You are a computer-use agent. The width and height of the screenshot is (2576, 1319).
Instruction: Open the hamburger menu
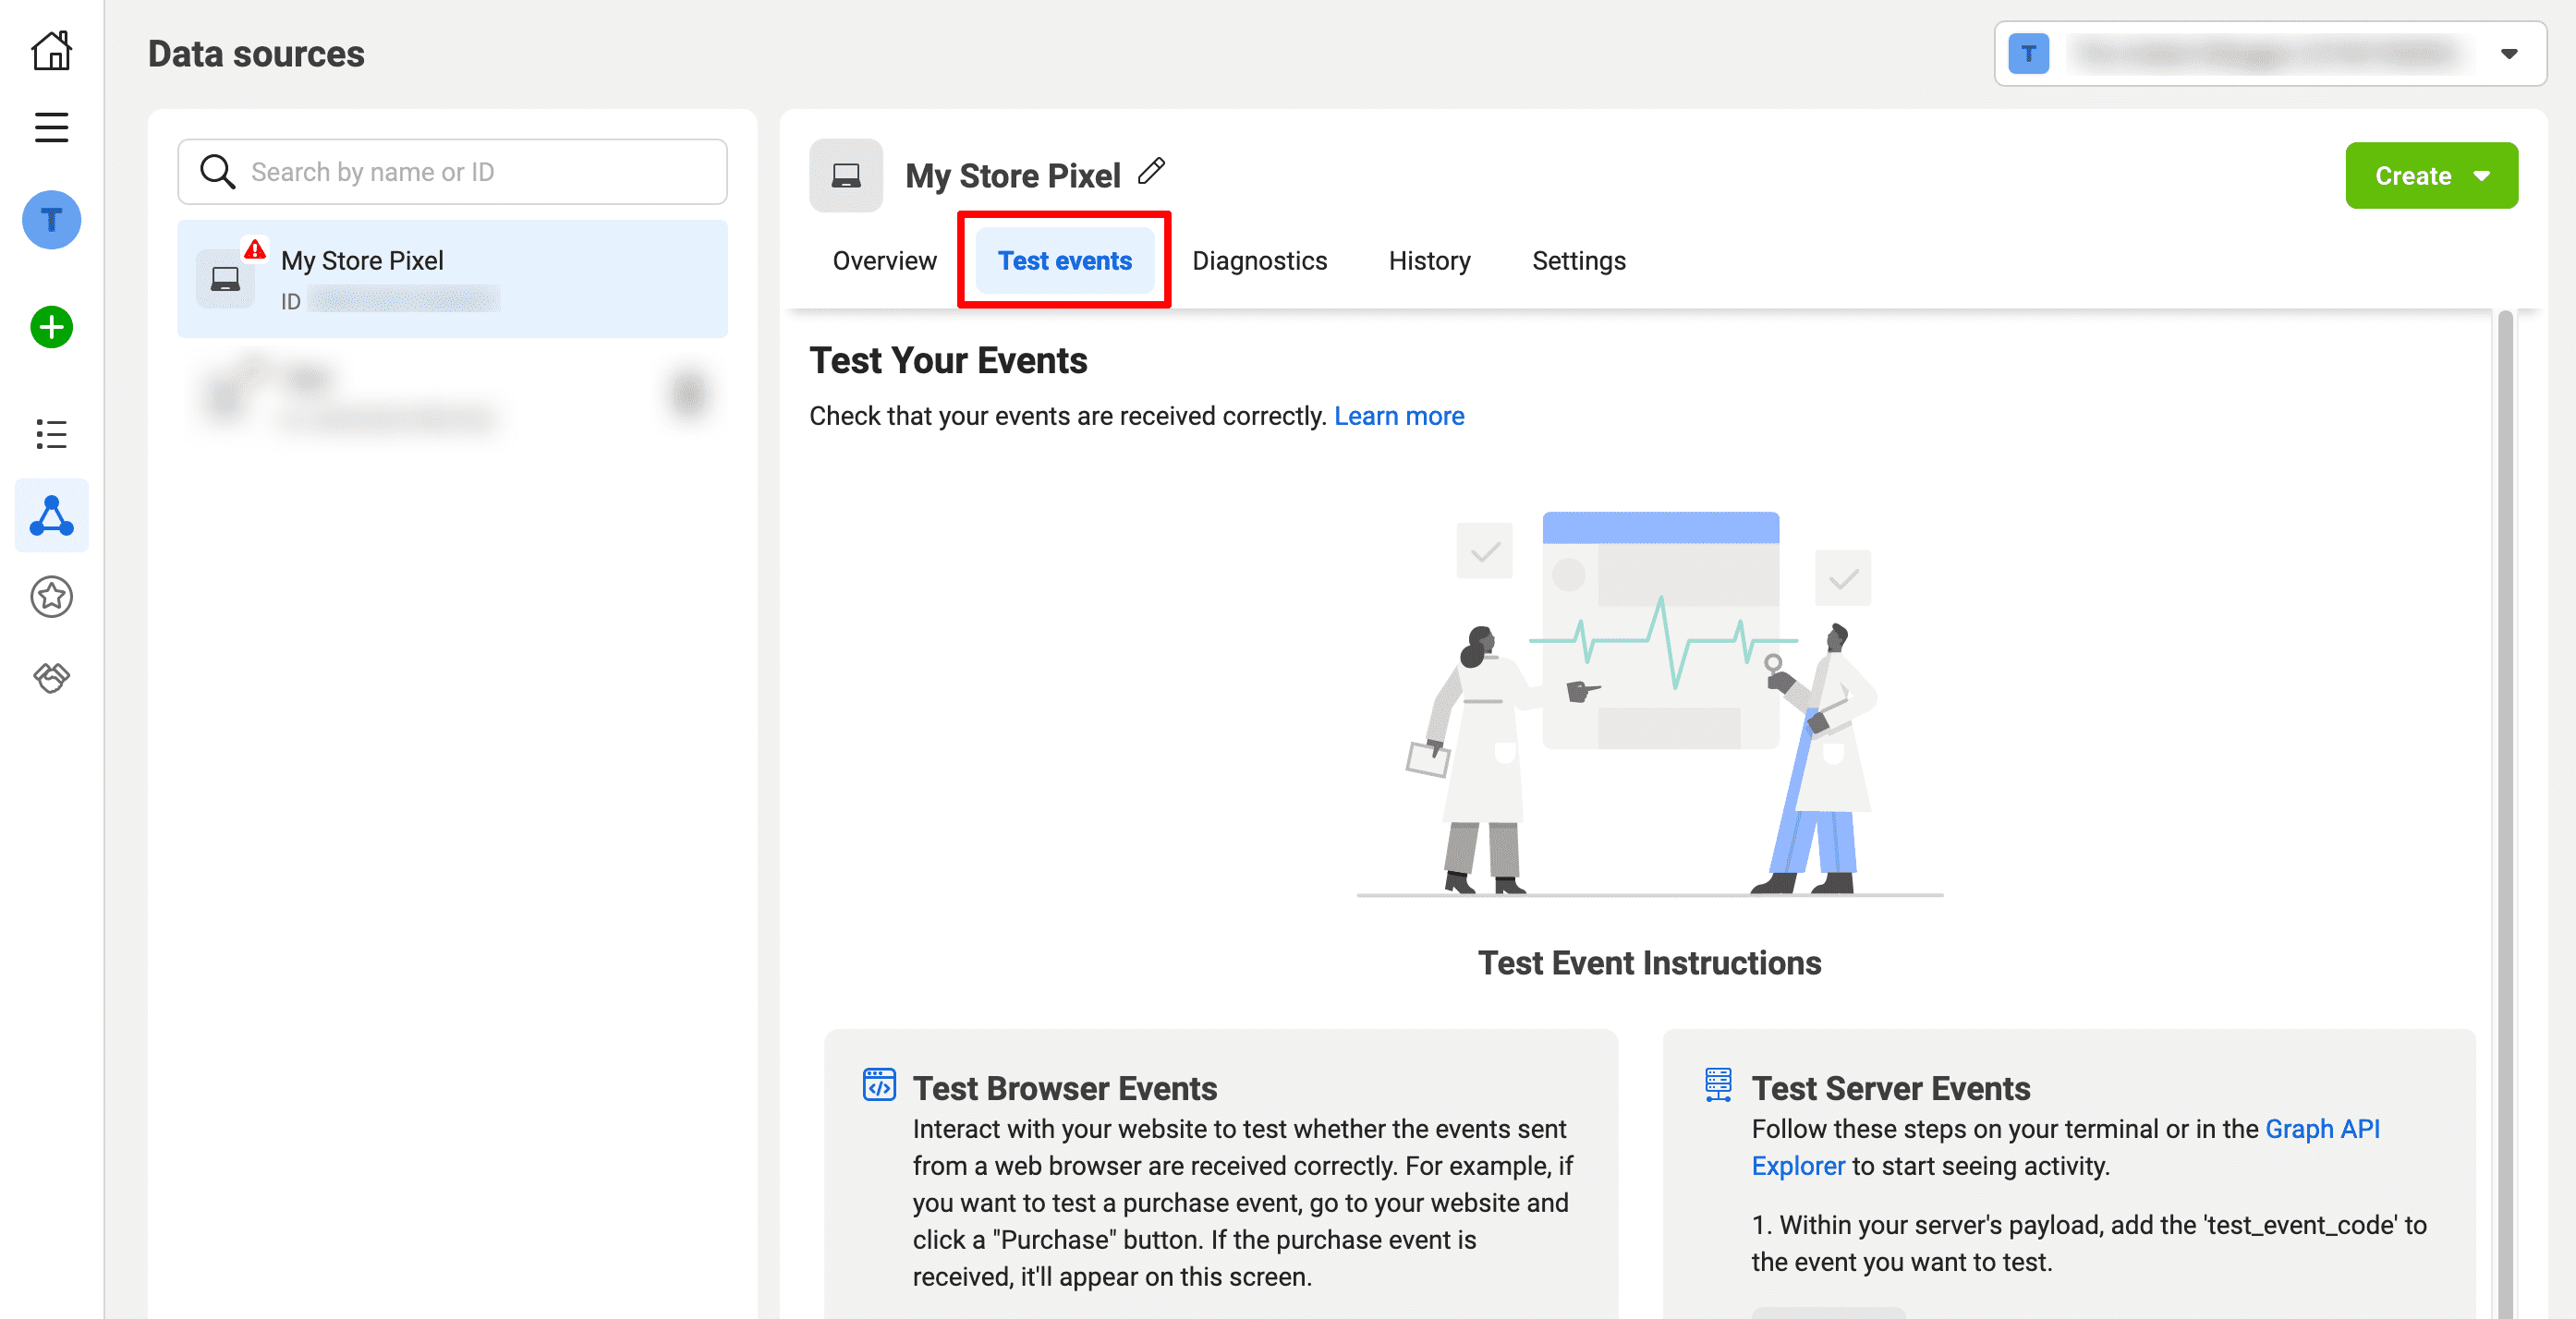pyautogui.click(x=51, y=127)
